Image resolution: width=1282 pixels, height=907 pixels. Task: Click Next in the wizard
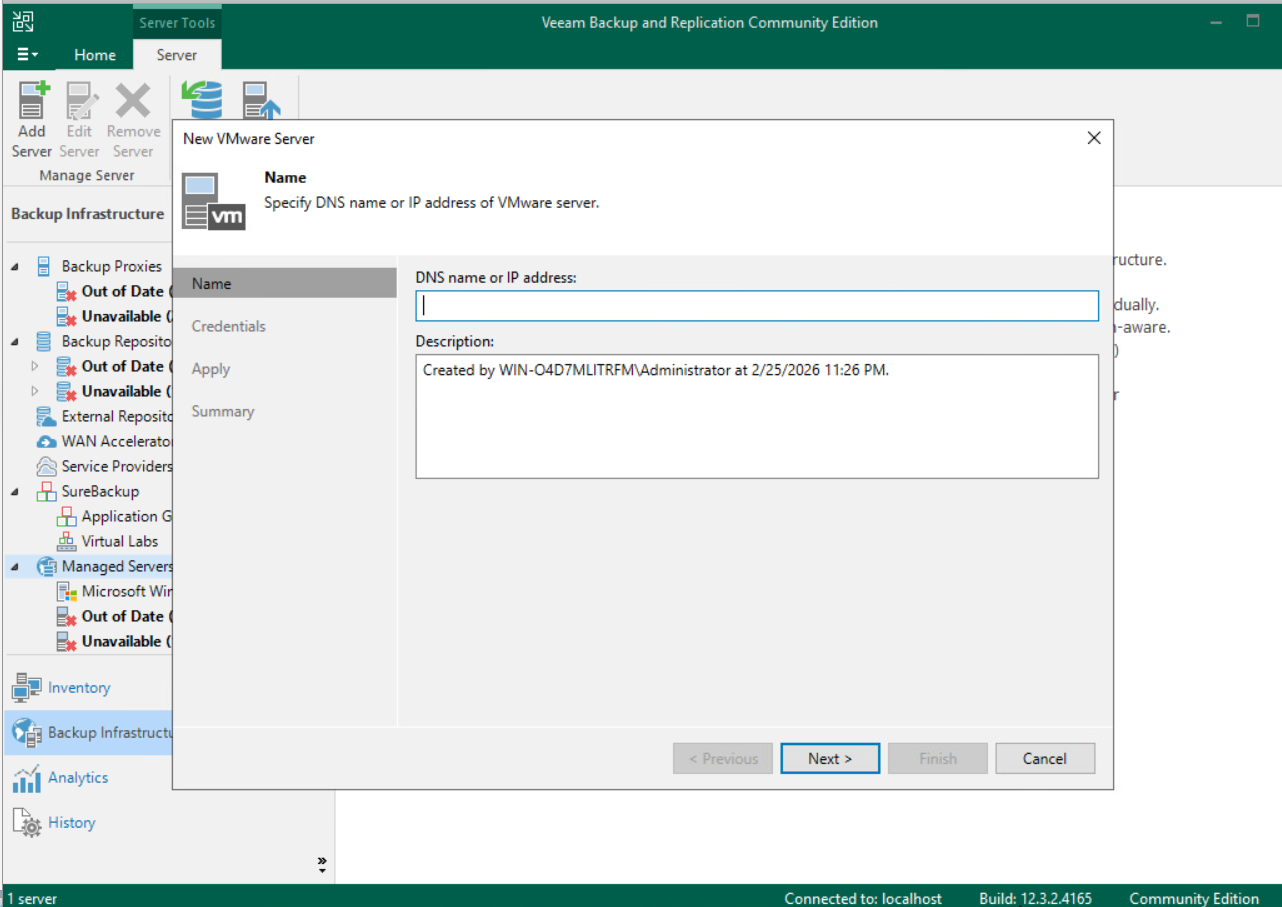click(x=829, y=758)
